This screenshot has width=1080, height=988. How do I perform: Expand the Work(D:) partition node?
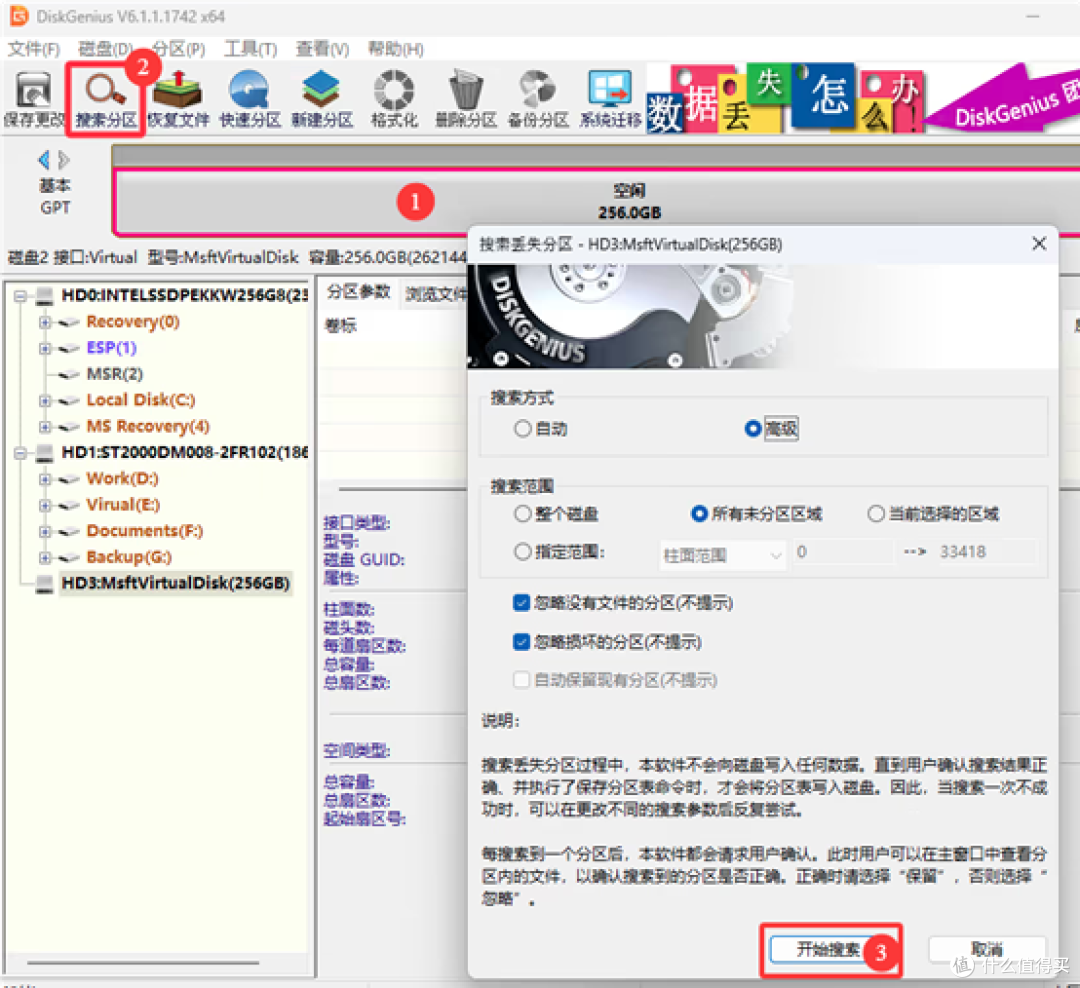45,480
